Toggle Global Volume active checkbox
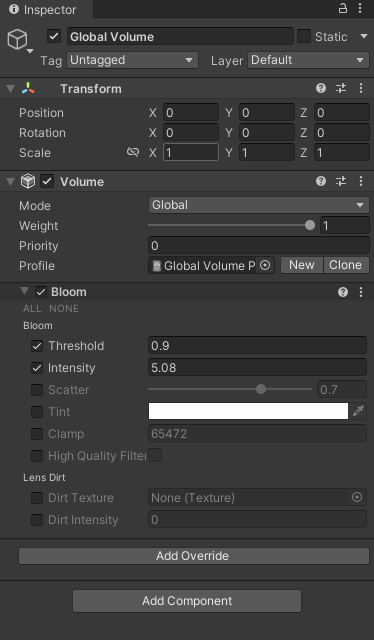The image size is (374, 640). 54,36
